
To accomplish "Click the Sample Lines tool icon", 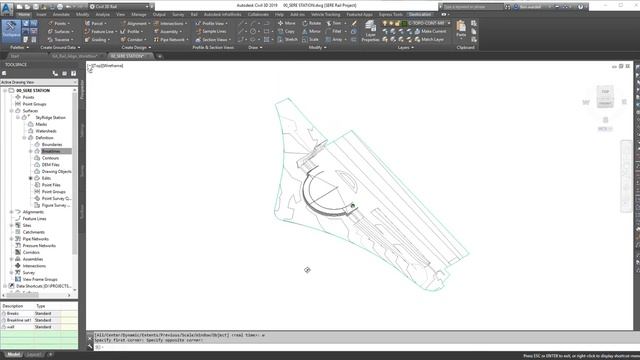I will [198, 31].
